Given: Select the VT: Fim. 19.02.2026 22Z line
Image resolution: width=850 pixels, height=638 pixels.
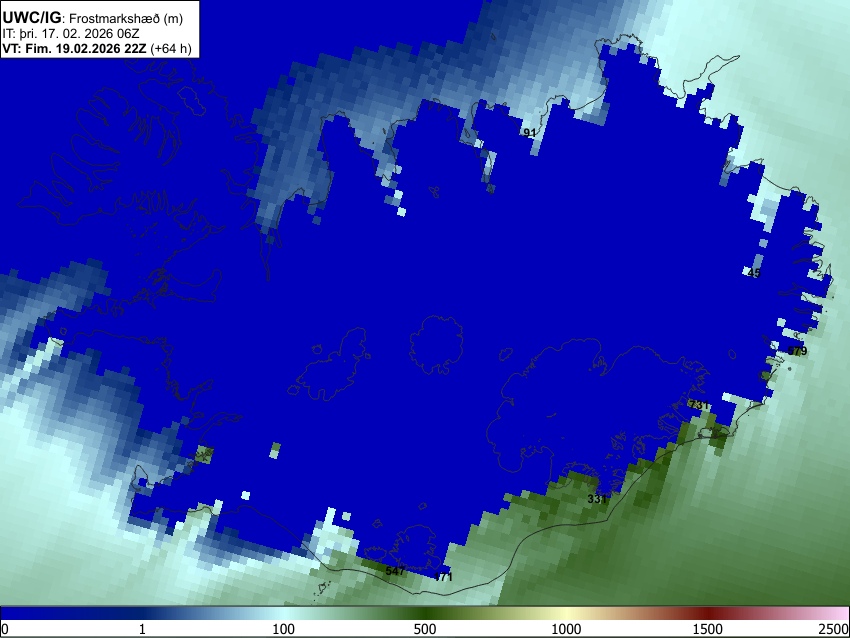Looking at the screenshot, I should coord(97,48).
